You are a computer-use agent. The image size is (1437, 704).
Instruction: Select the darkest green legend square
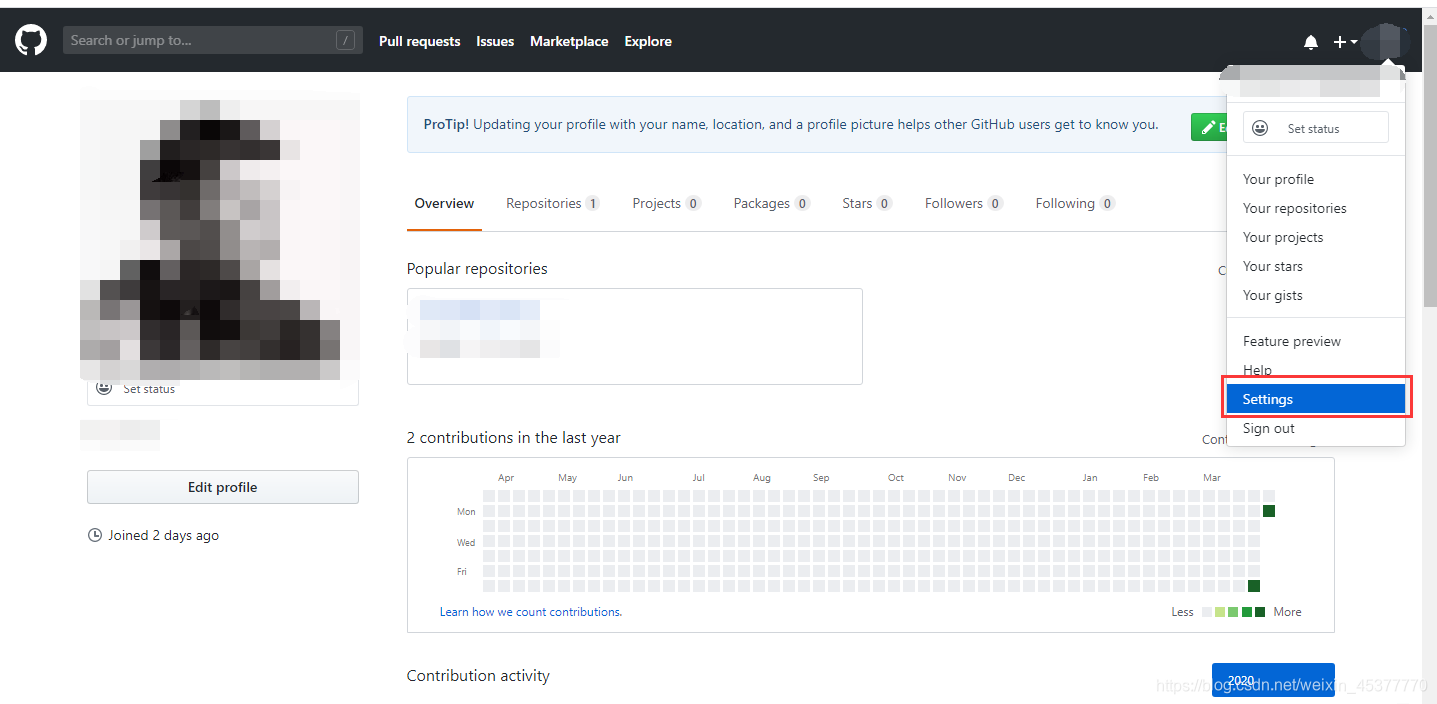[x=1260, y=612]
